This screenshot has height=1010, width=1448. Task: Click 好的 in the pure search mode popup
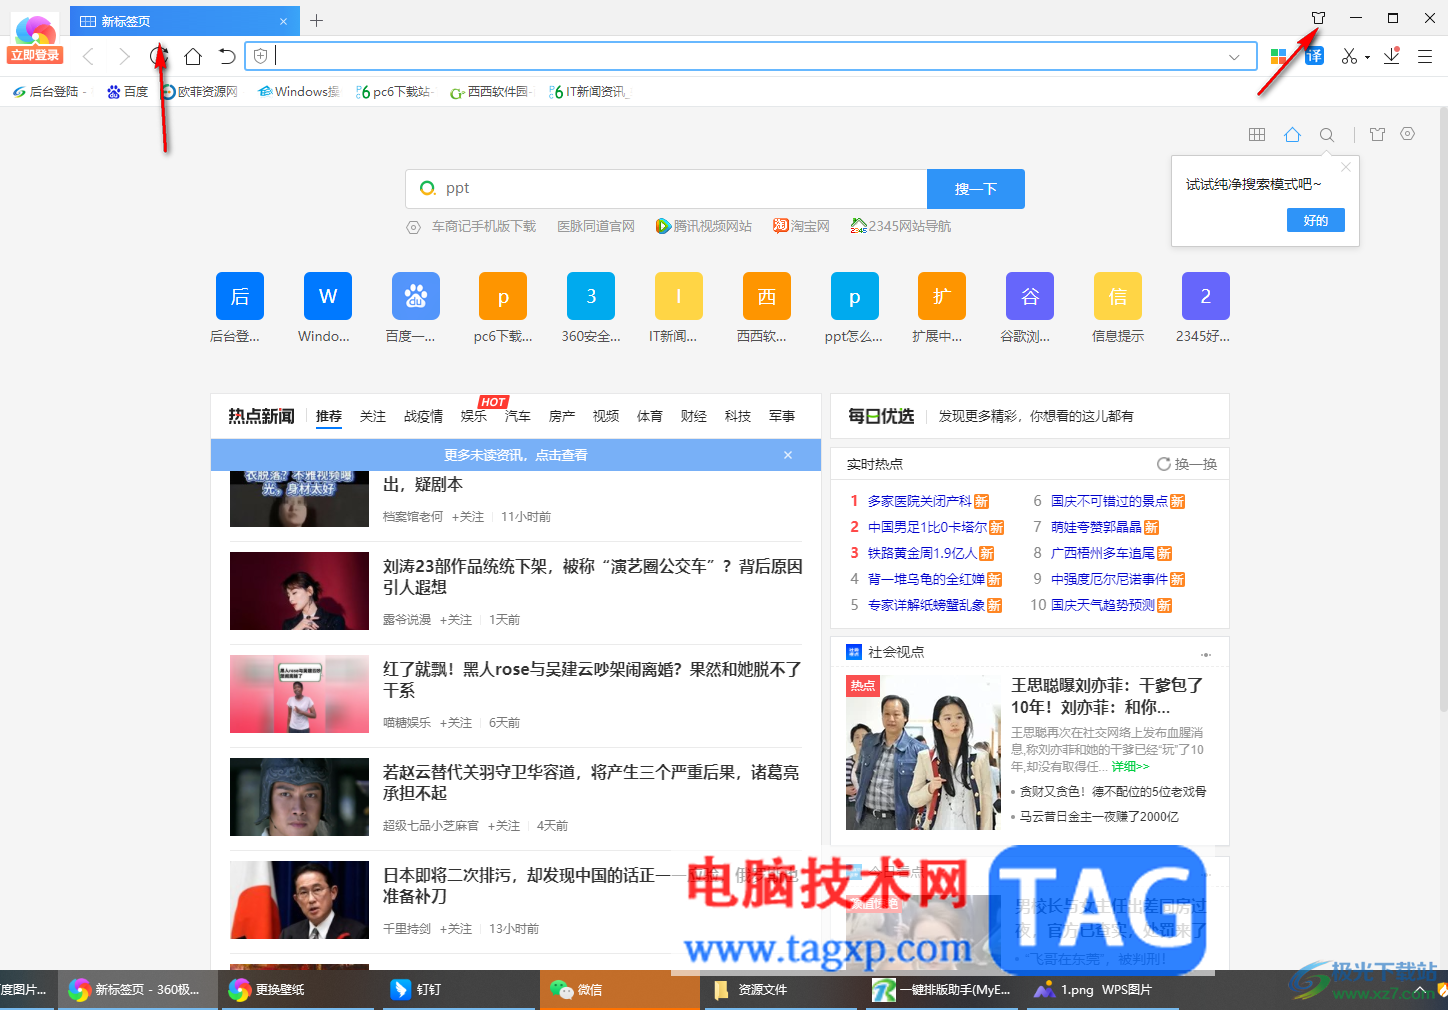[x=1315, y=221]
